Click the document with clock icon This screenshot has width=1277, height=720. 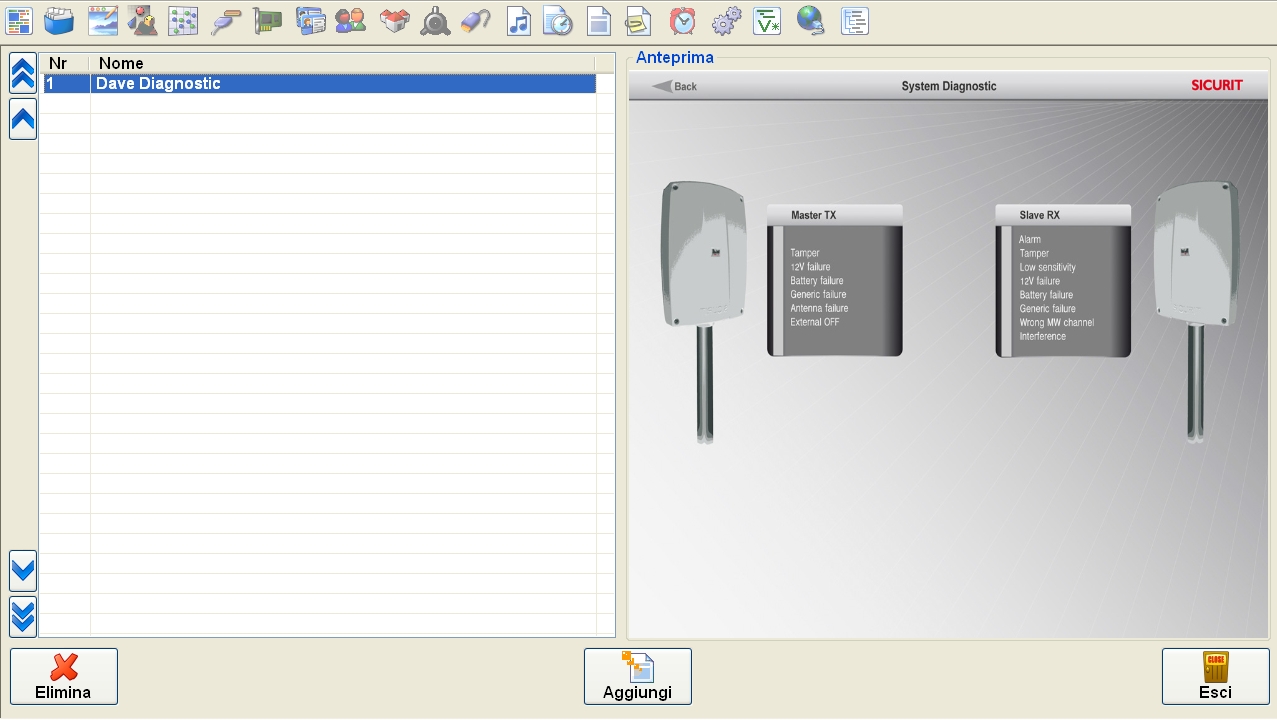(557, 21)
